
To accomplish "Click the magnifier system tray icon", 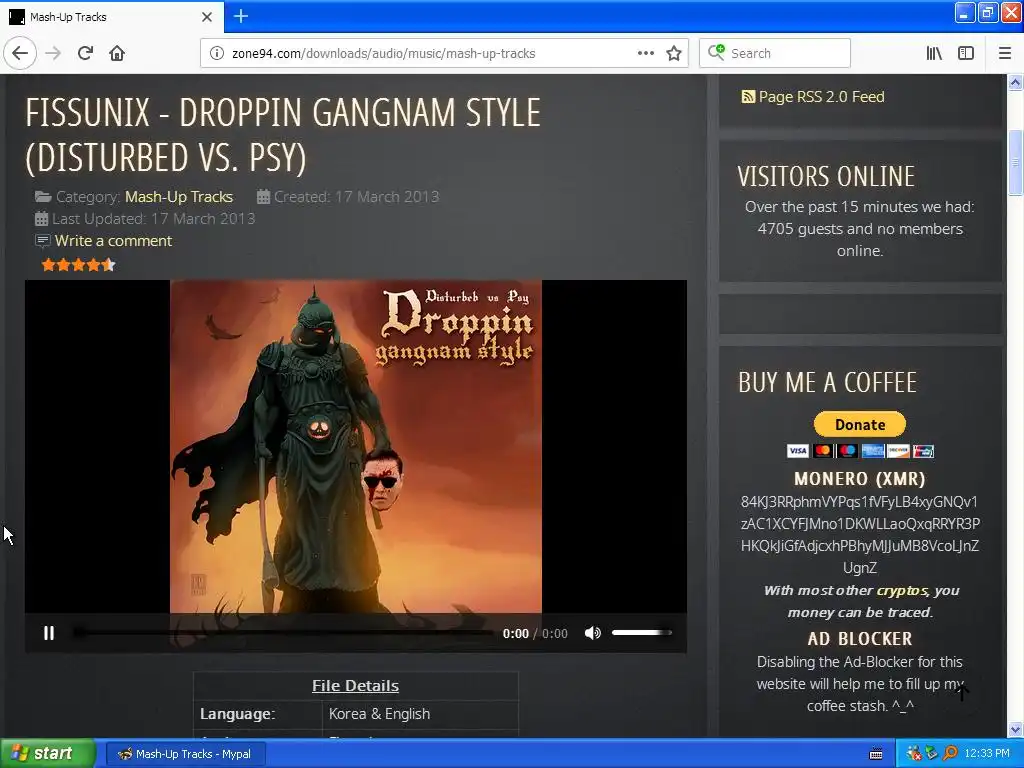I will coord(950,754).
